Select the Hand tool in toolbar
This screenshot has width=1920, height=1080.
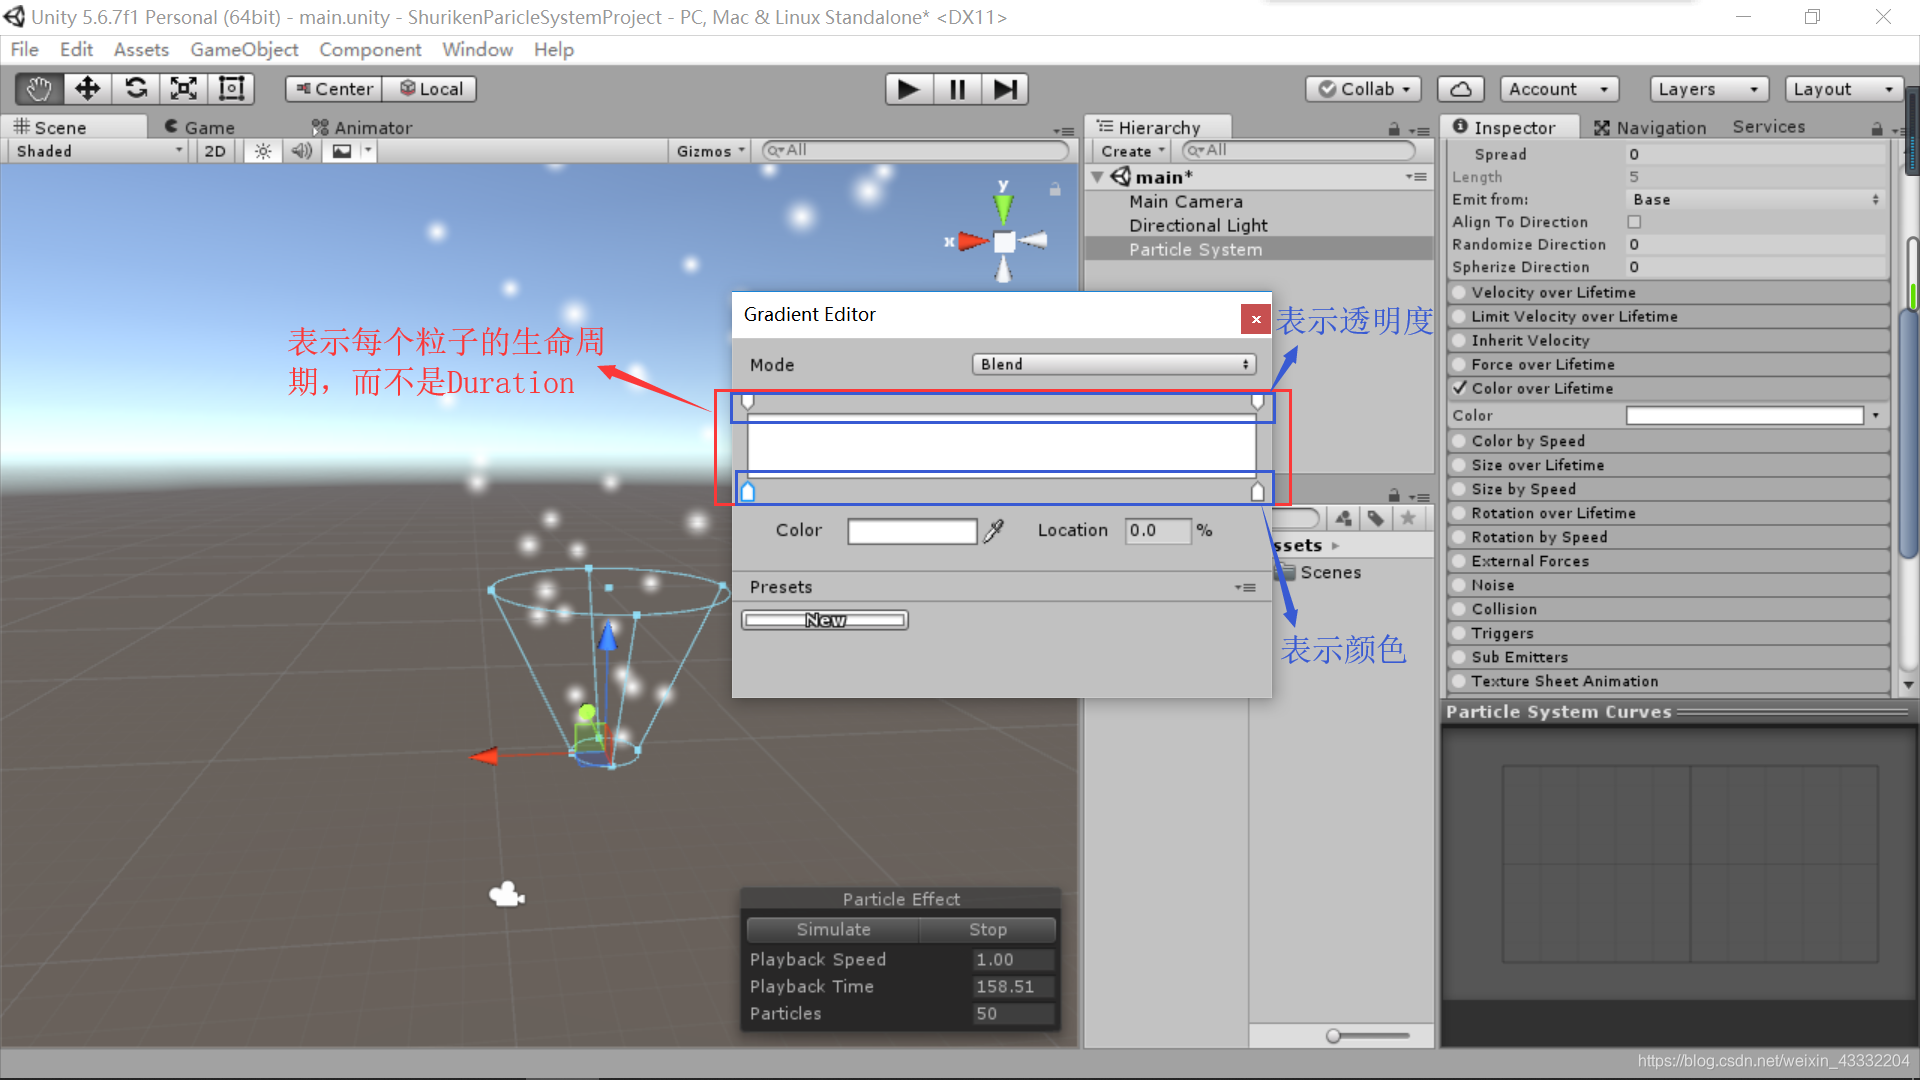pos(39,89)
